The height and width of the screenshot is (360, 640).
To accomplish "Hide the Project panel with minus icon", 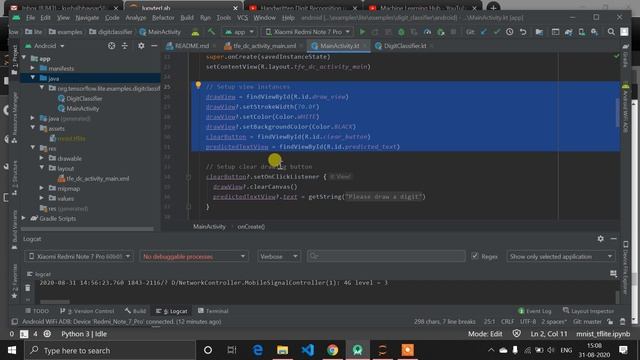I will (154, 46).
